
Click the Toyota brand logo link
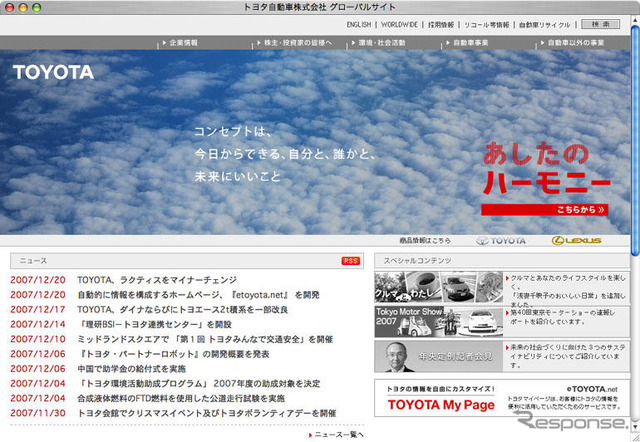[501, 241]
